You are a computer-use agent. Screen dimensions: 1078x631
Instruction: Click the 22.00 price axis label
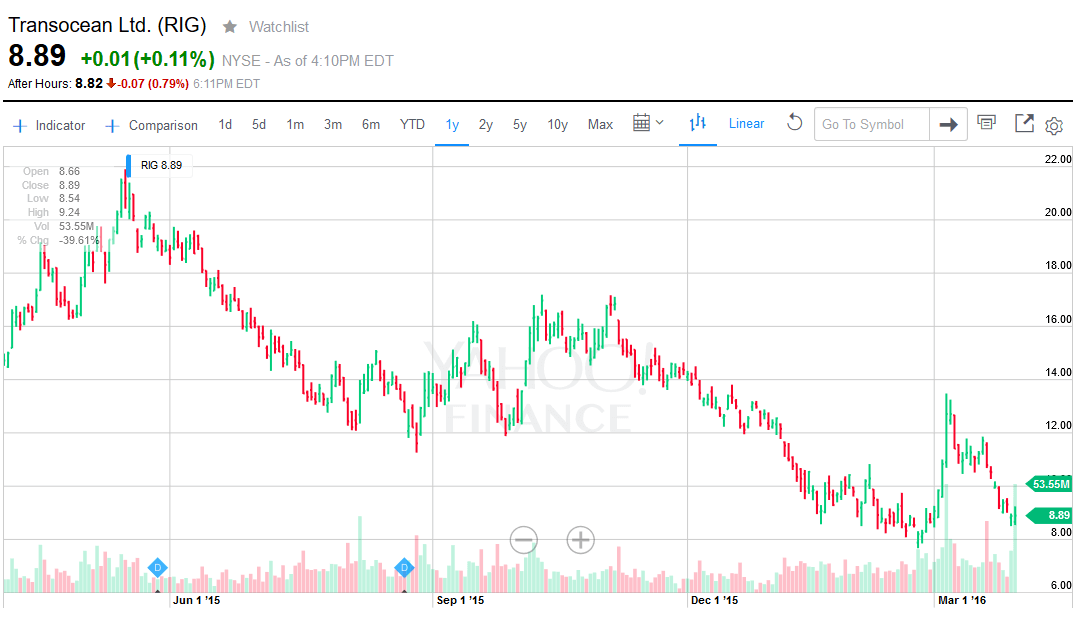(1058, 159)
